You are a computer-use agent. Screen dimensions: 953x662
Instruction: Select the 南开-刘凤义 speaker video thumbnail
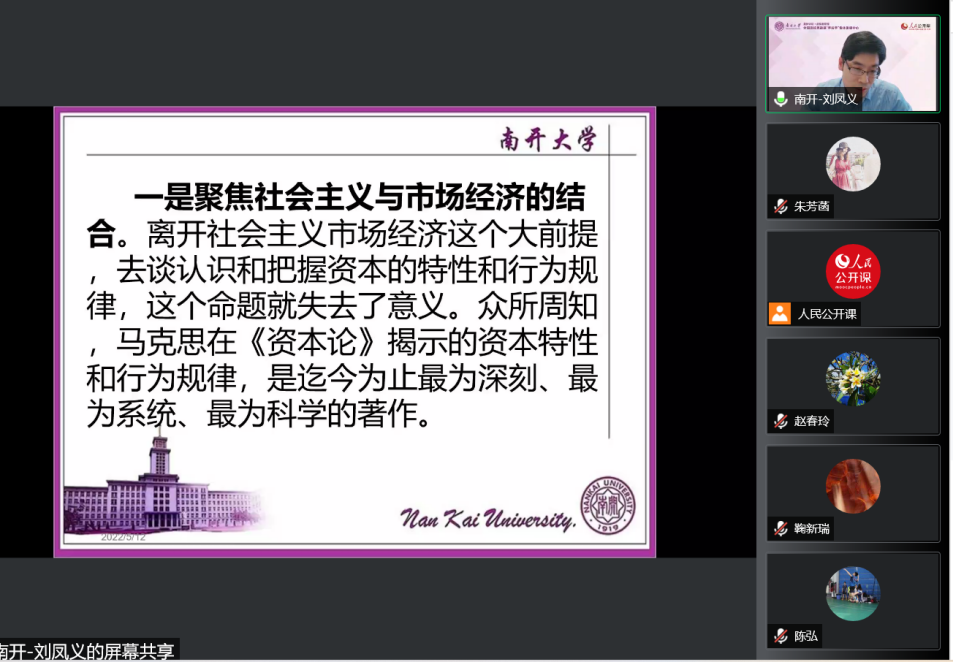coord(853,62)
